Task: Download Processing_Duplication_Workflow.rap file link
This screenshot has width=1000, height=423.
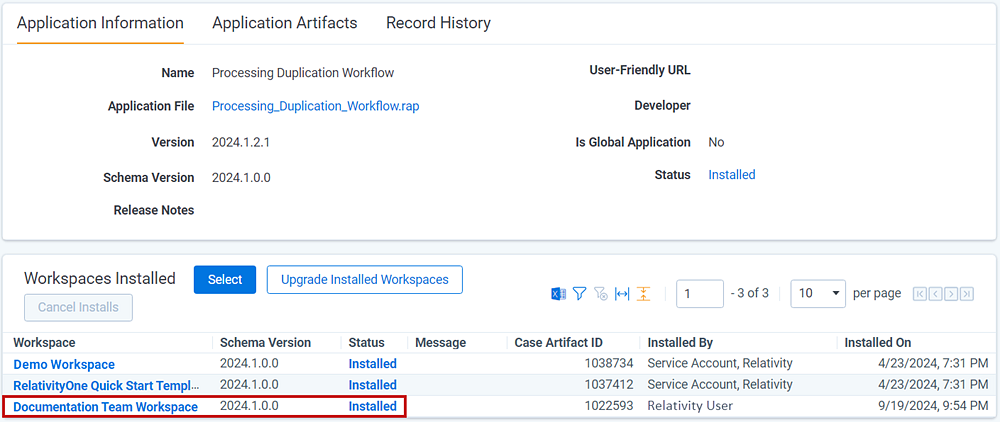Action: [316, 107]
